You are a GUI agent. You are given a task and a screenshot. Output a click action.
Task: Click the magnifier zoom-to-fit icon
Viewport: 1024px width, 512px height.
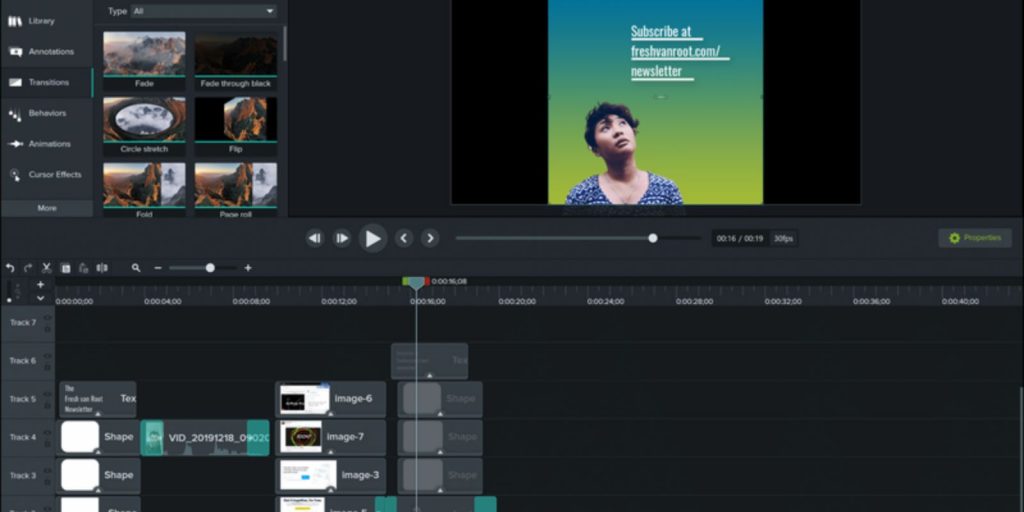point(136,268)
